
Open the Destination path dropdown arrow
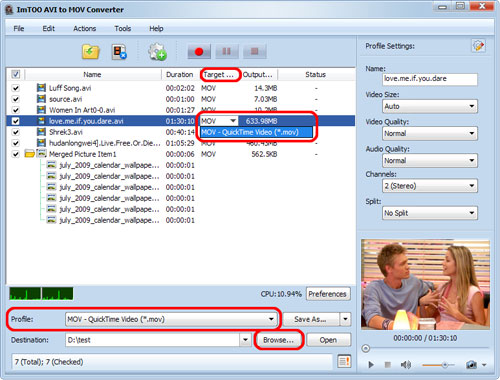pos(245,340)
